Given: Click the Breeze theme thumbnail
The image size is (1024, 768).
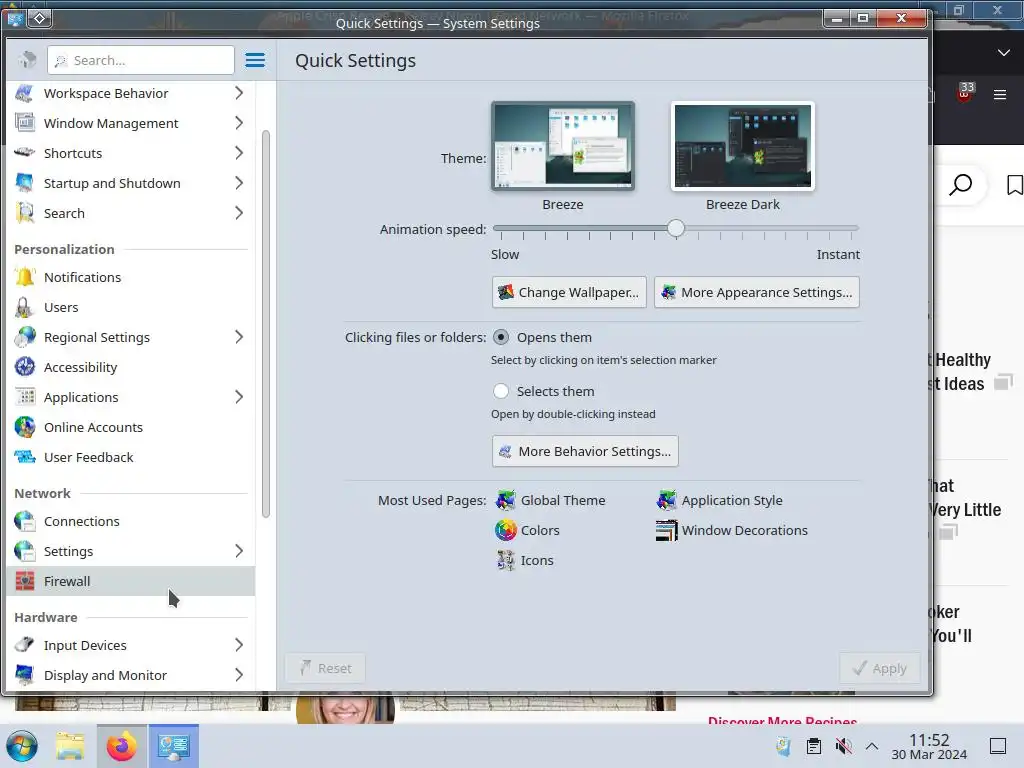Looking at the screenshot, I should coord(563,146).
